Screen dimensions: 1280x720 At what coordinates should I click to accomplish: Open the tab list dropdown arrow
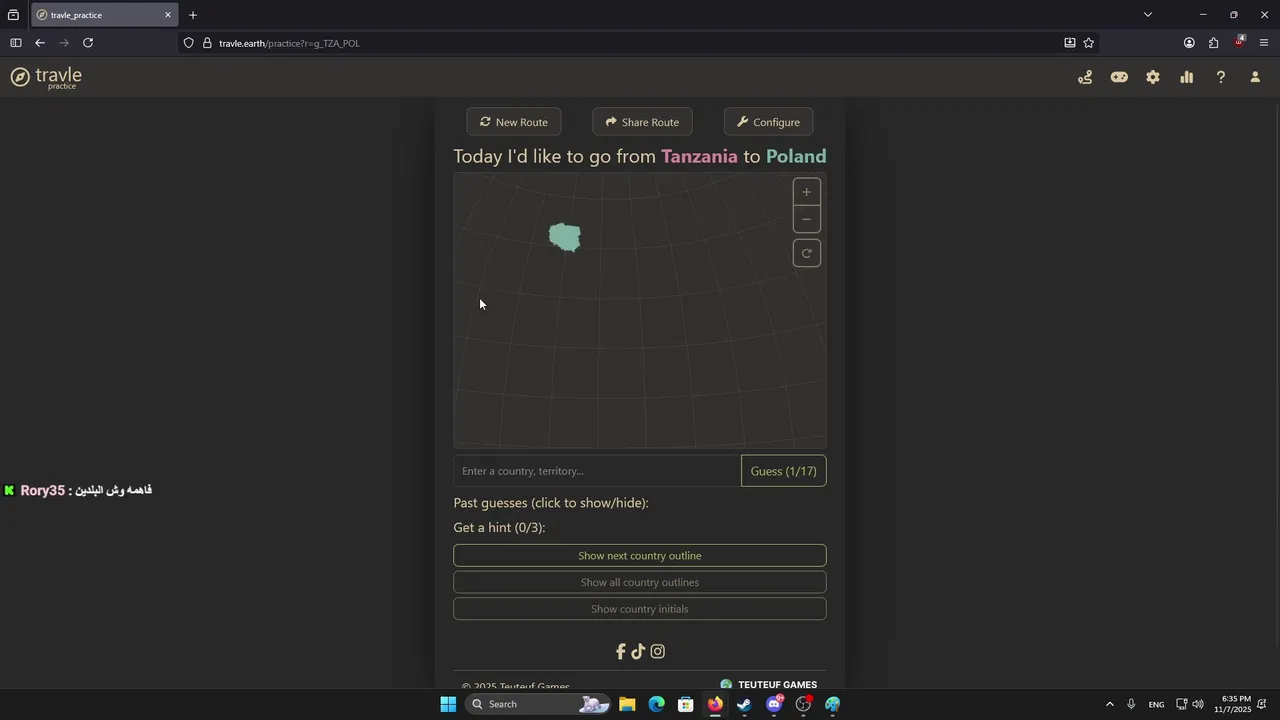(x=1148, y=15)
